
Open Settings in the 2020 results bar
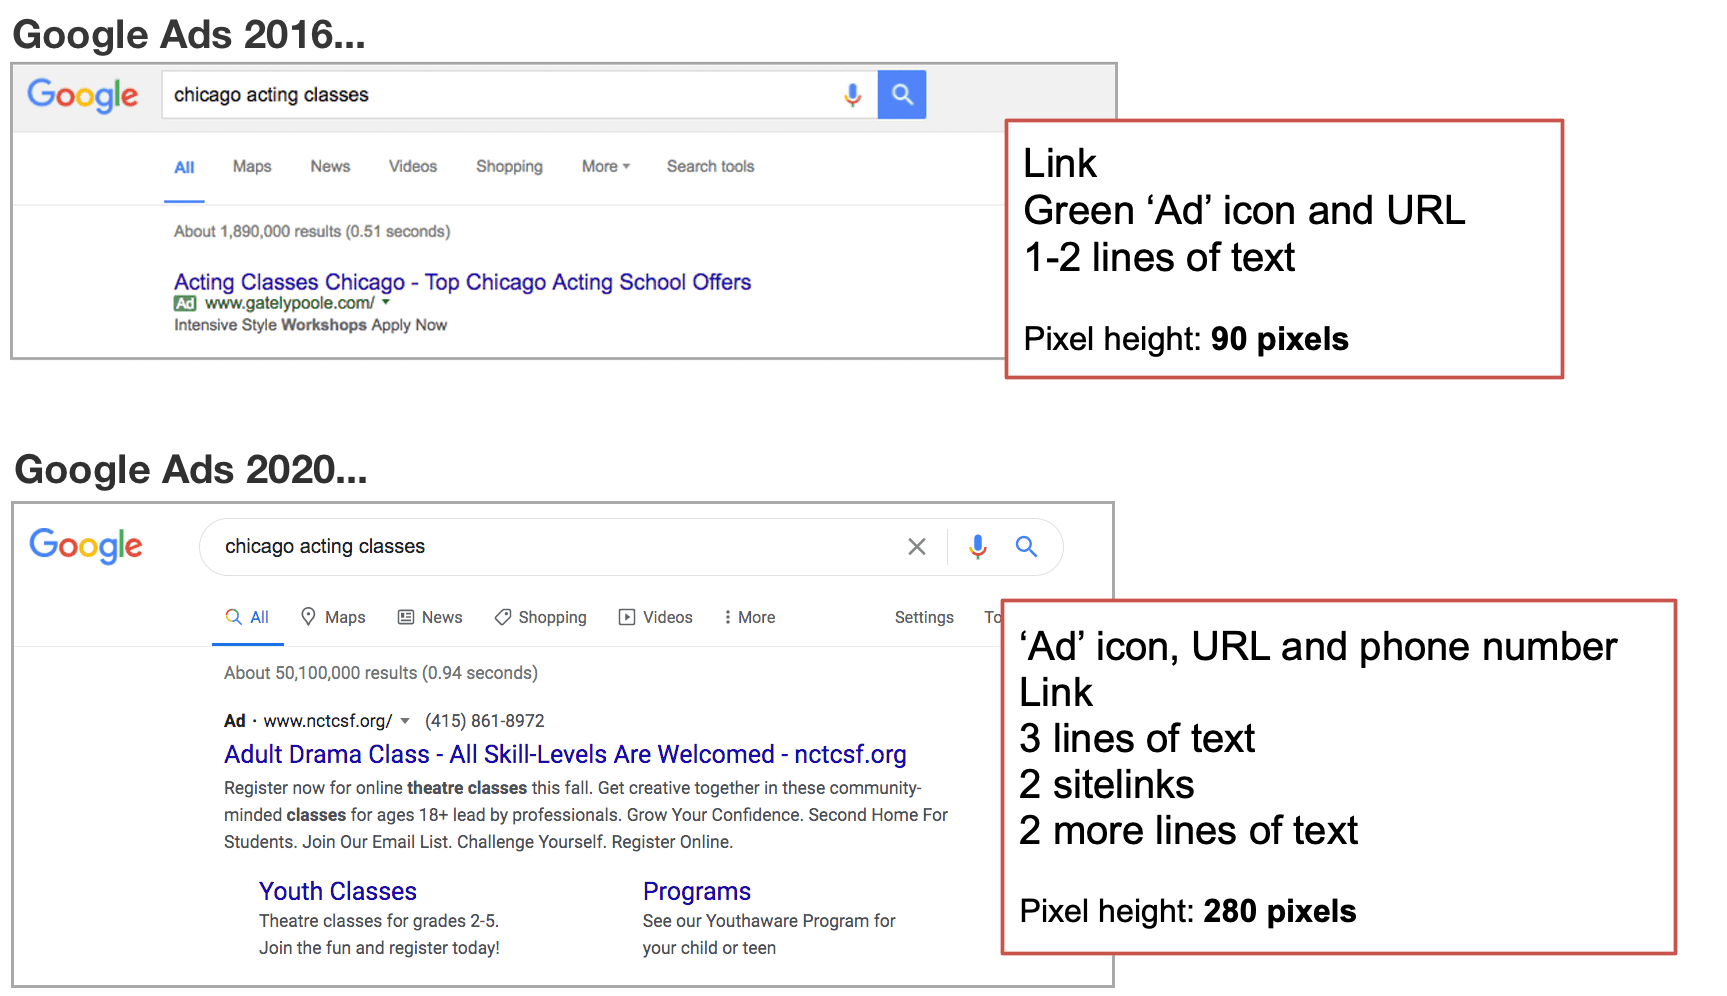point(924,617)
